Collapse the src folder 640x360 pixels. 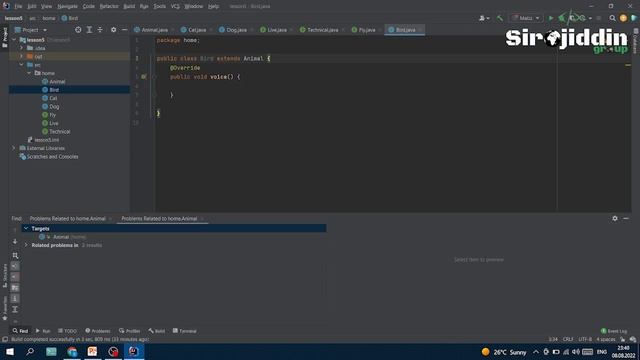coord(22,65)
